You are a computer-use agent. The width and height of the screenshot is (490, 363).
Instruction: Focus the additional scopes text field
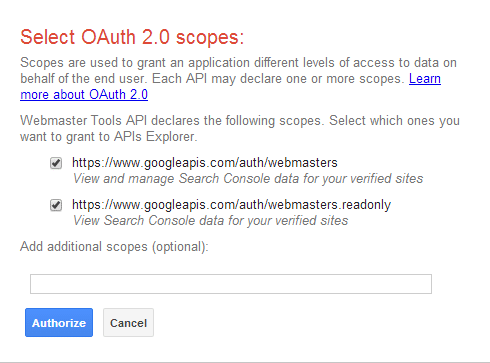click(231, 284)
